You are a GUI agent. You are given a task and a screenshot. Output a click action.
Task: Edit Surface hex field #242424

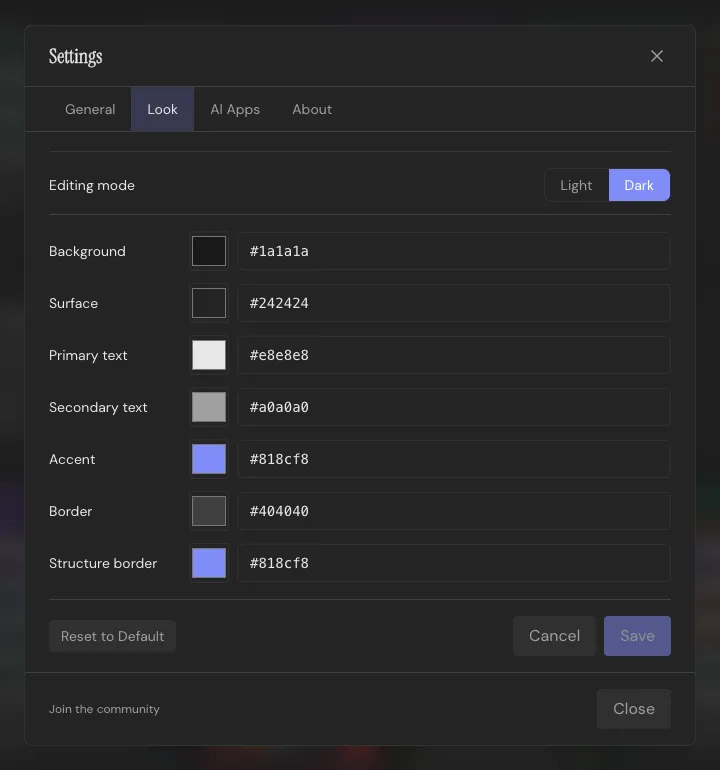(454, 303)
